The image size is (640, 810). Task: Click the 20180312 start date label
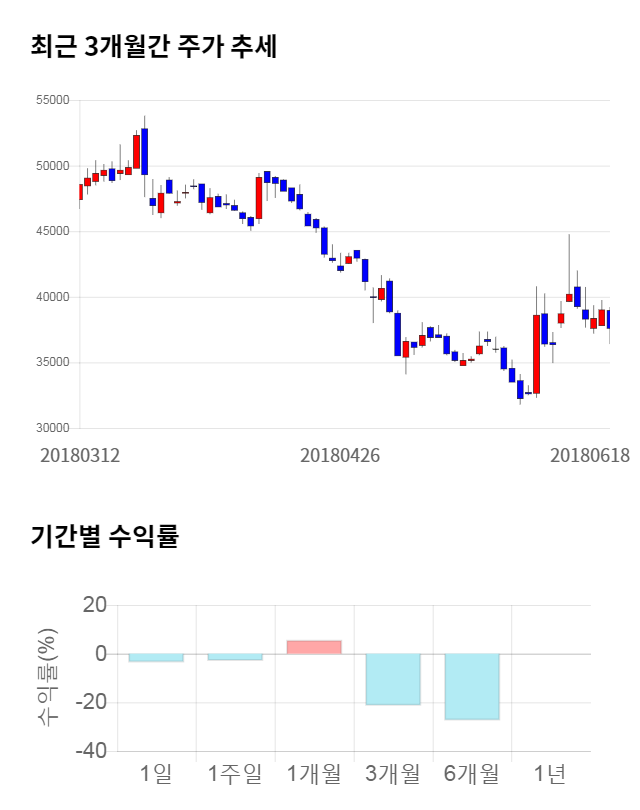(80, 455)
